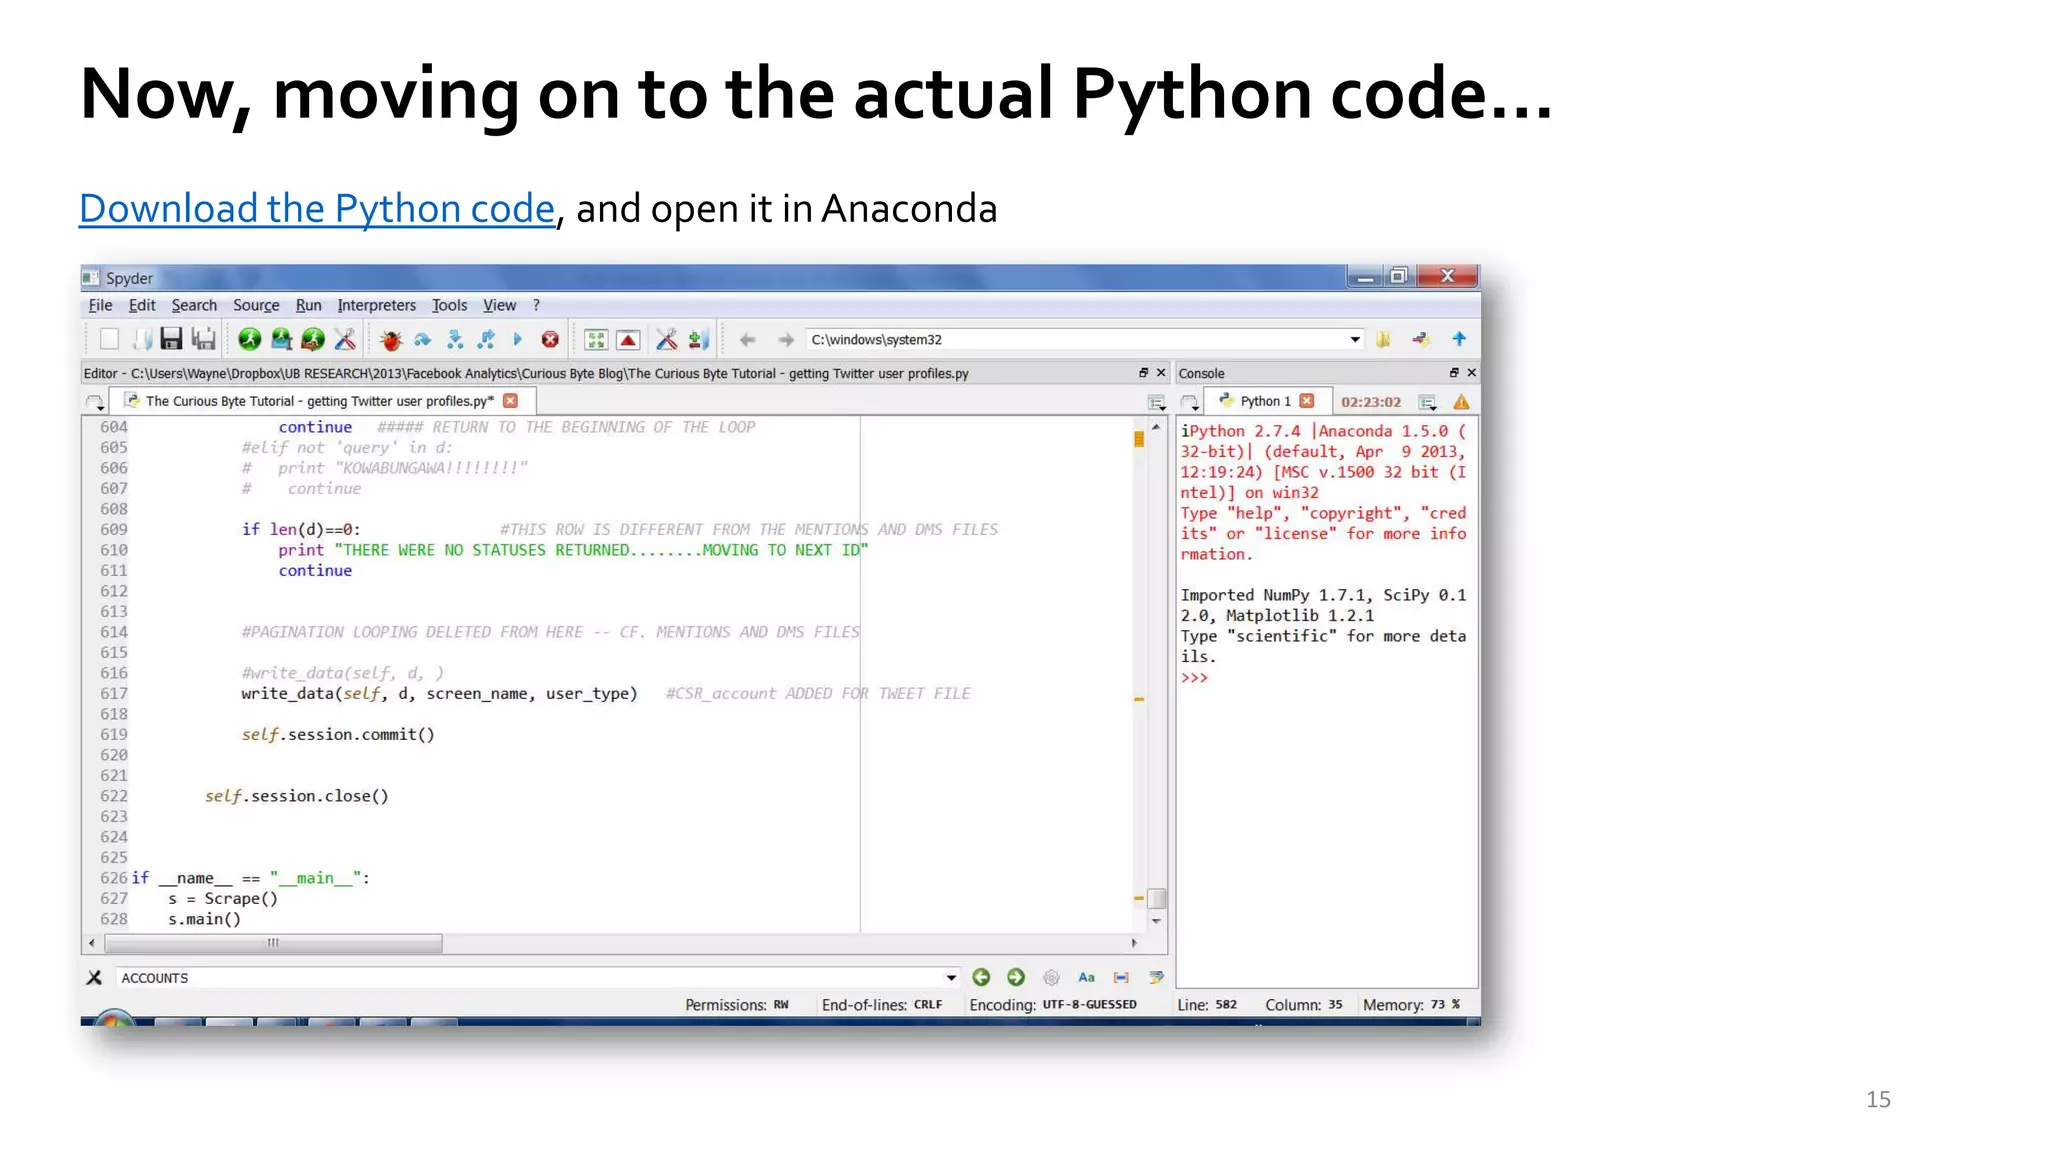
Task: Open the PYTHONPATH manager icon
Action: click(698, 340)
